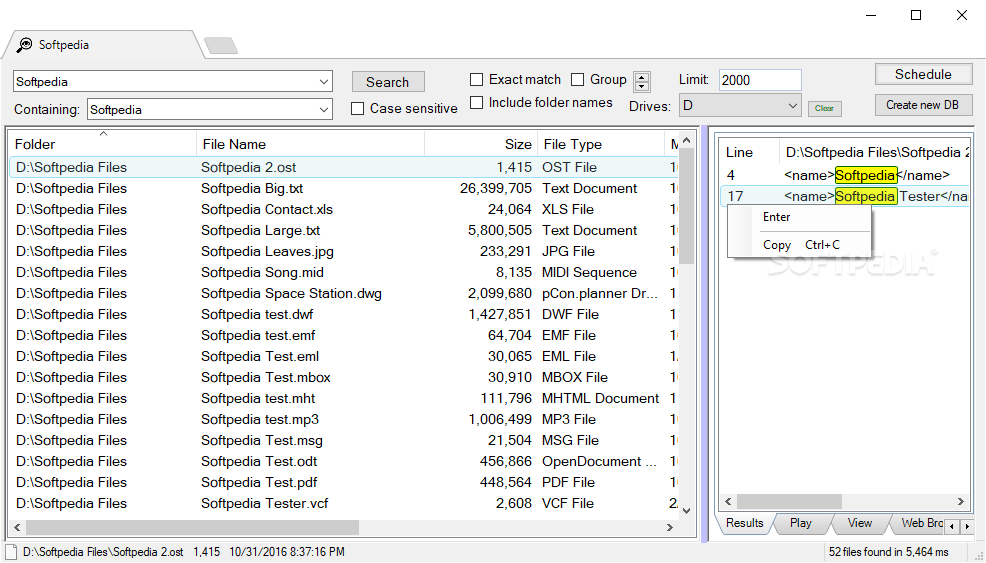This screenshot has height=563, width=986.
Task: Toggle the Group checkbox
Action: (x=577, y=80)
